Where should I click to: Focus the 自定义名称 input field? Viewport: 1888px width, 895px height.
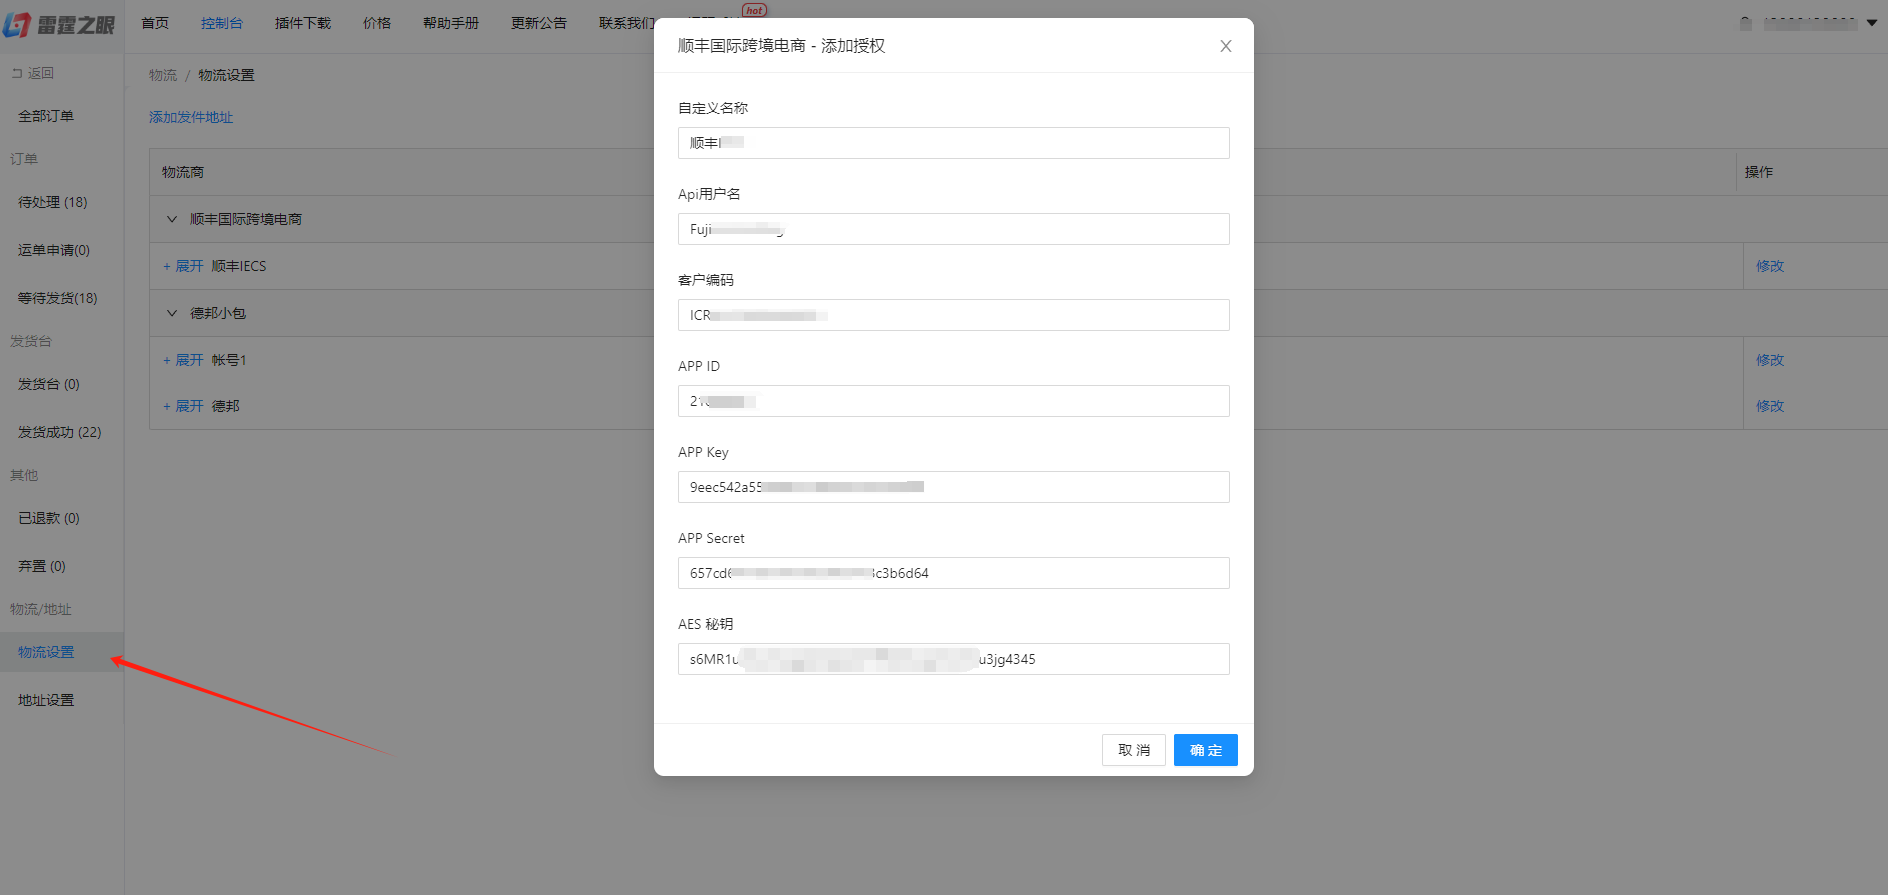954,143
